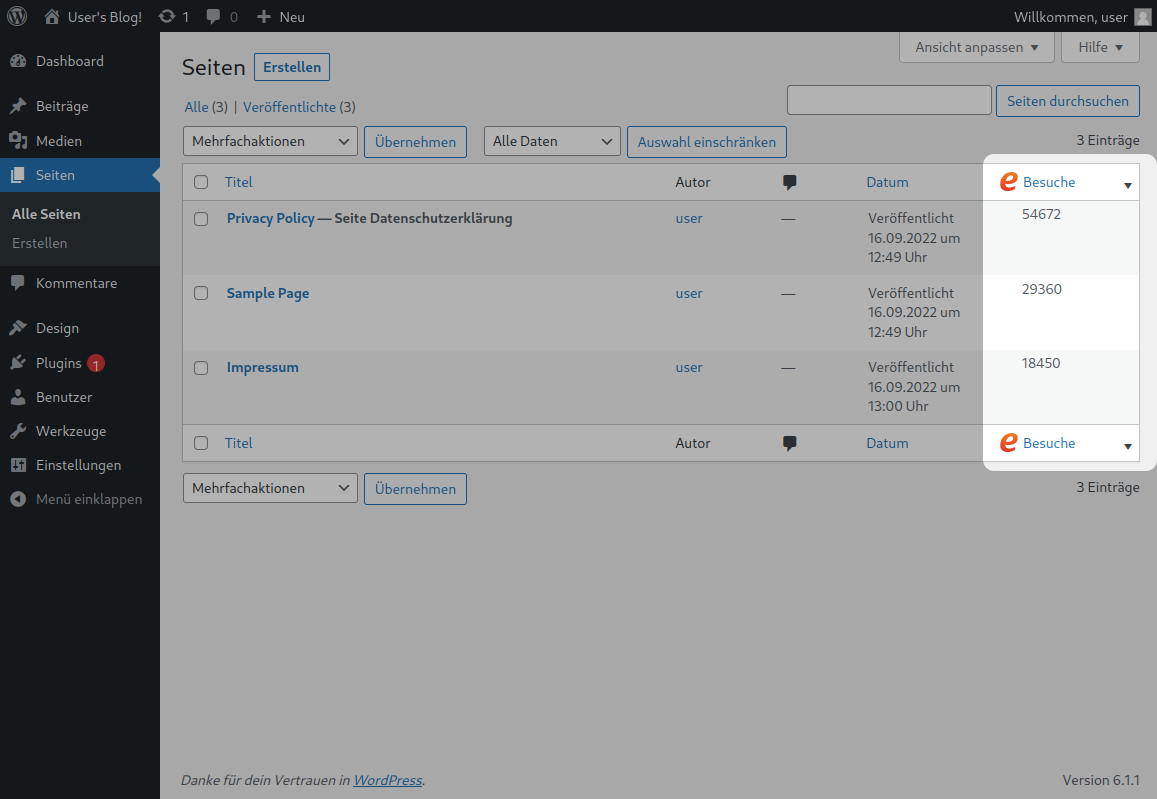Open the Impressum page link
1157x799 pixels.
pos(263,367)
